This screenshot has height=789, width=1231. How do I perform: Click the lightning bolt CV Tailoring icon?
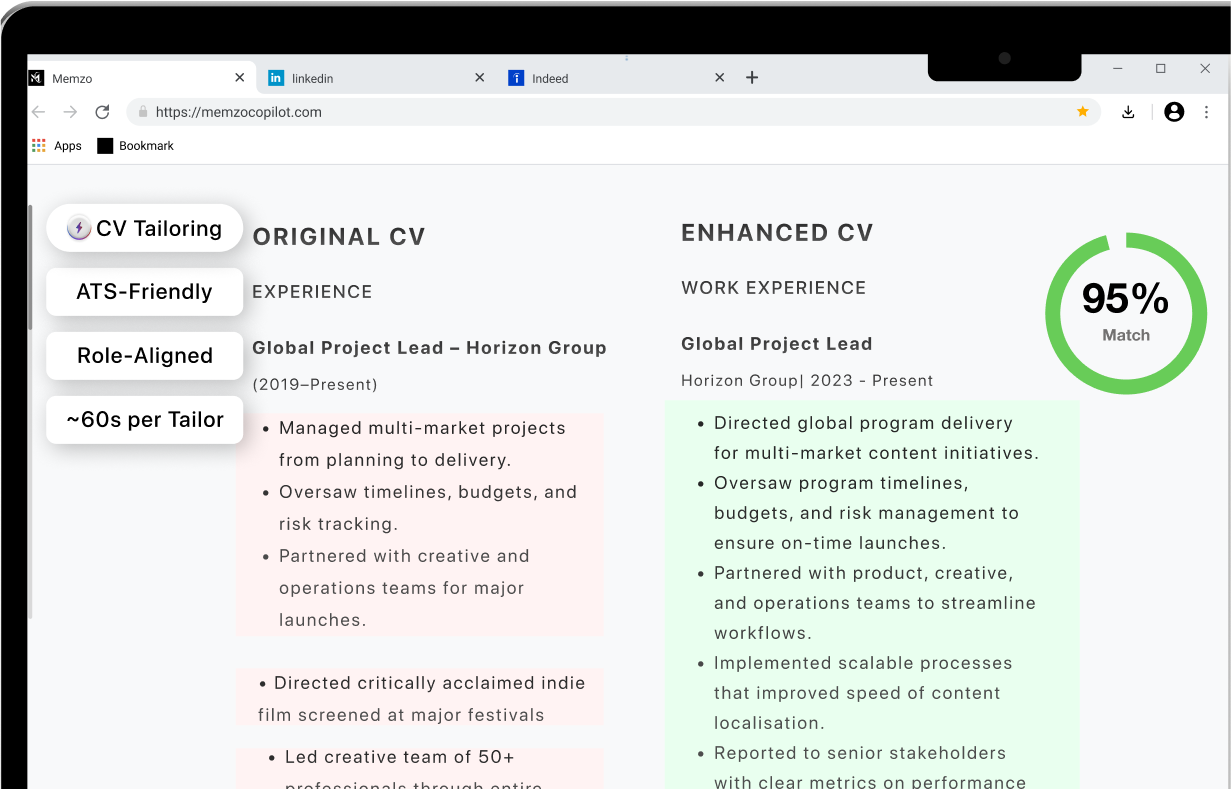point(79,228)
